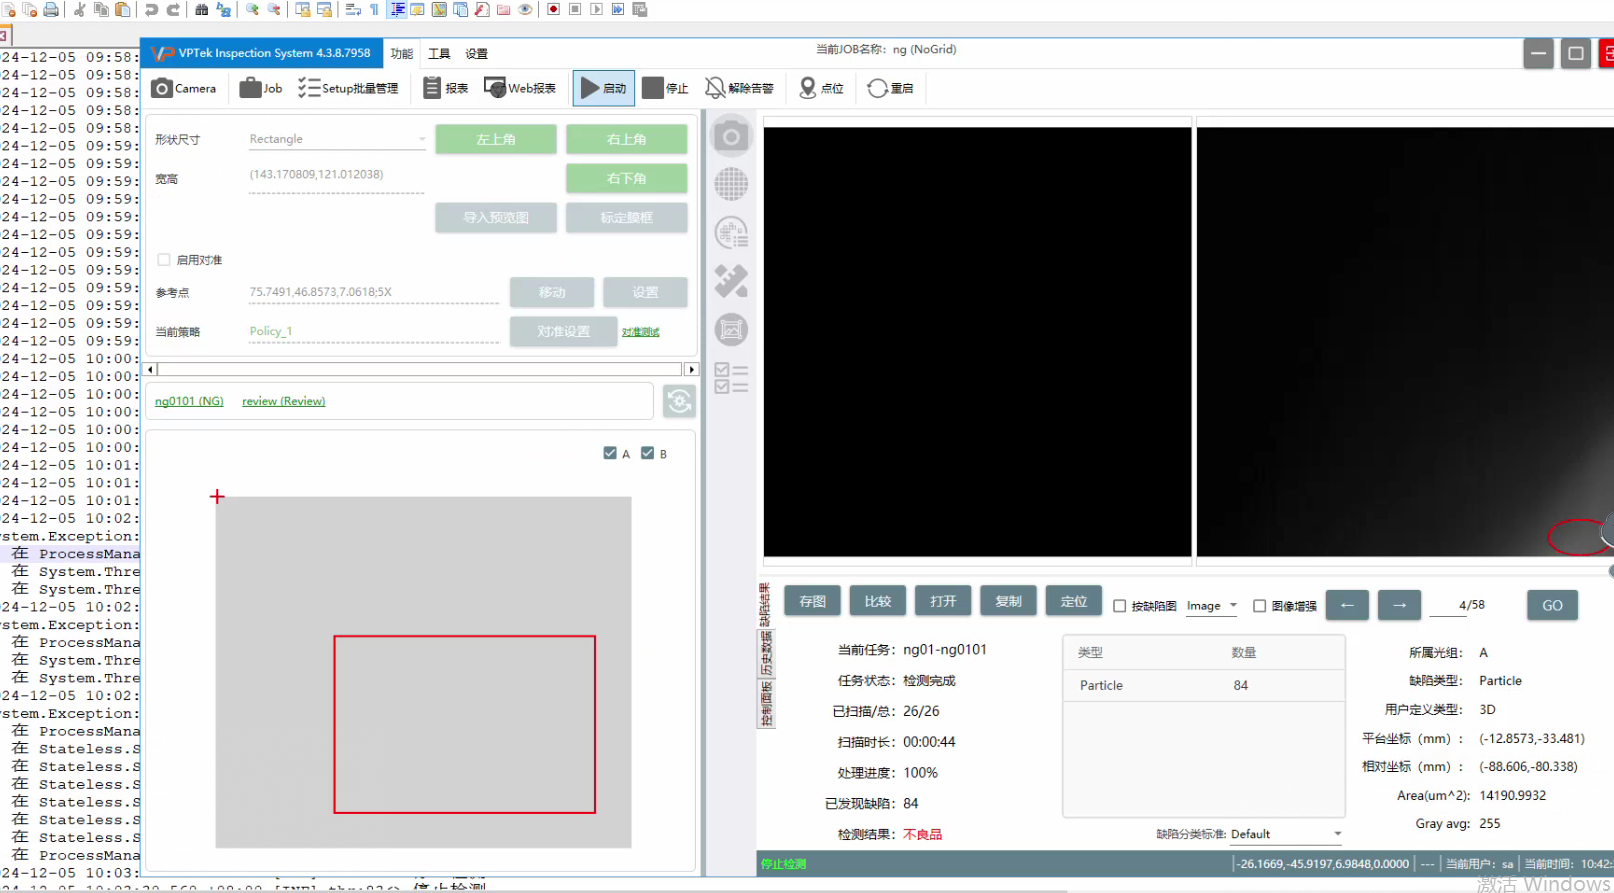Expand the Rectangle shape dropdown
The width and height of the screenshot is (1614, 893).
(337, 139)
